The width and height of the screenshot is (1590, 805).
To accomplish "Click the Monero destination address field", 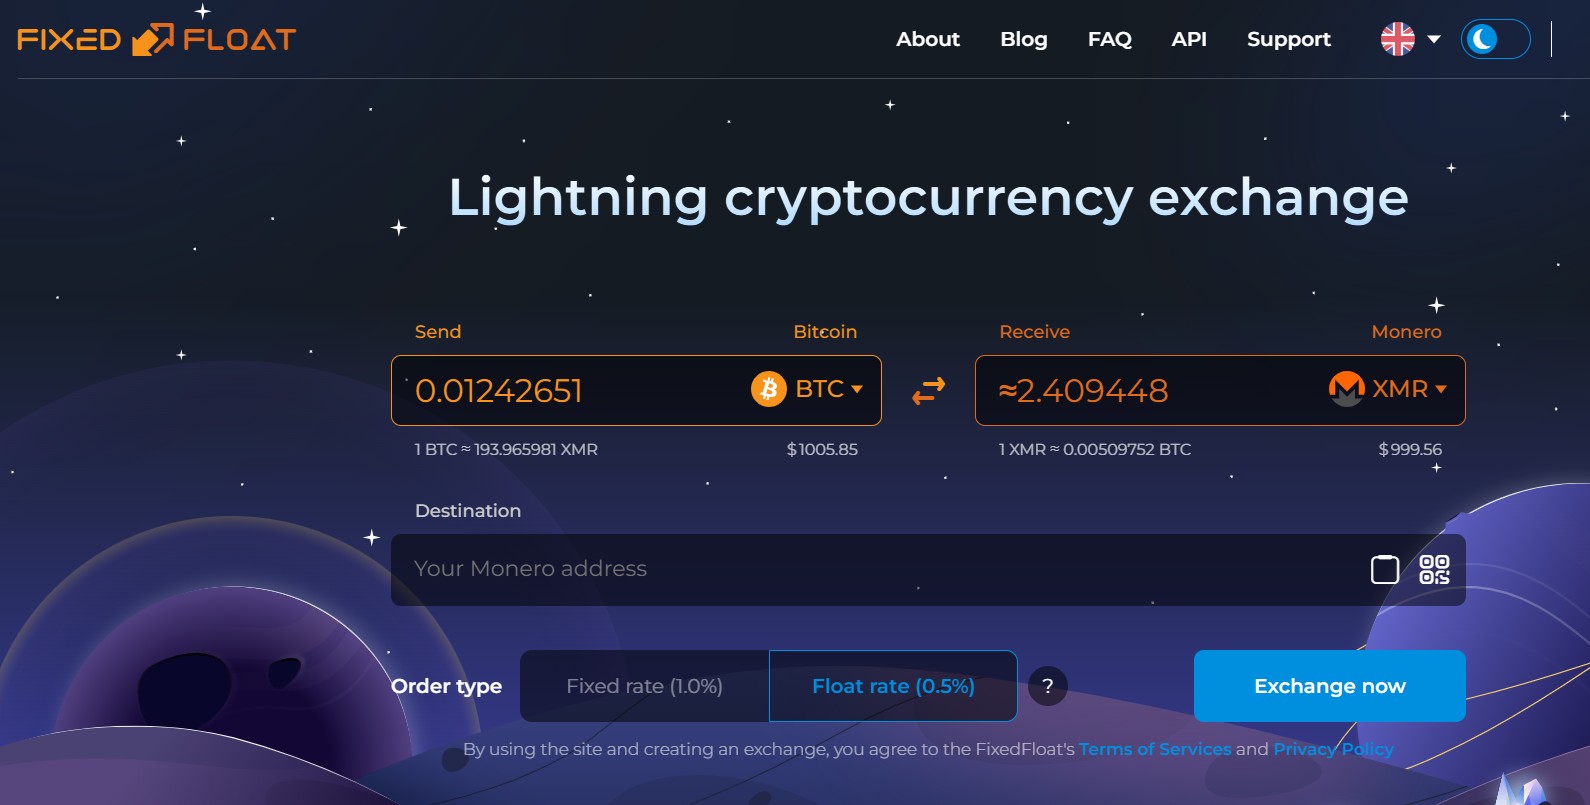I will point(878,569).
